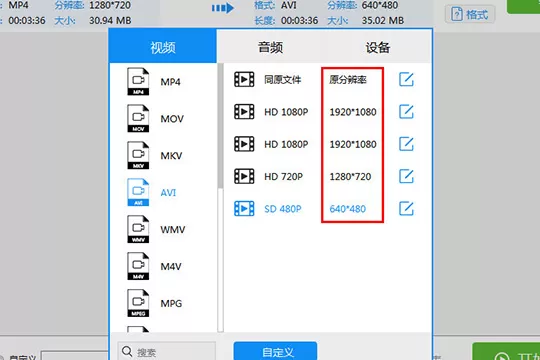This screenshot has height=360, width=540.
Task: Select the MKV format file icon
Action: [138, 155]
